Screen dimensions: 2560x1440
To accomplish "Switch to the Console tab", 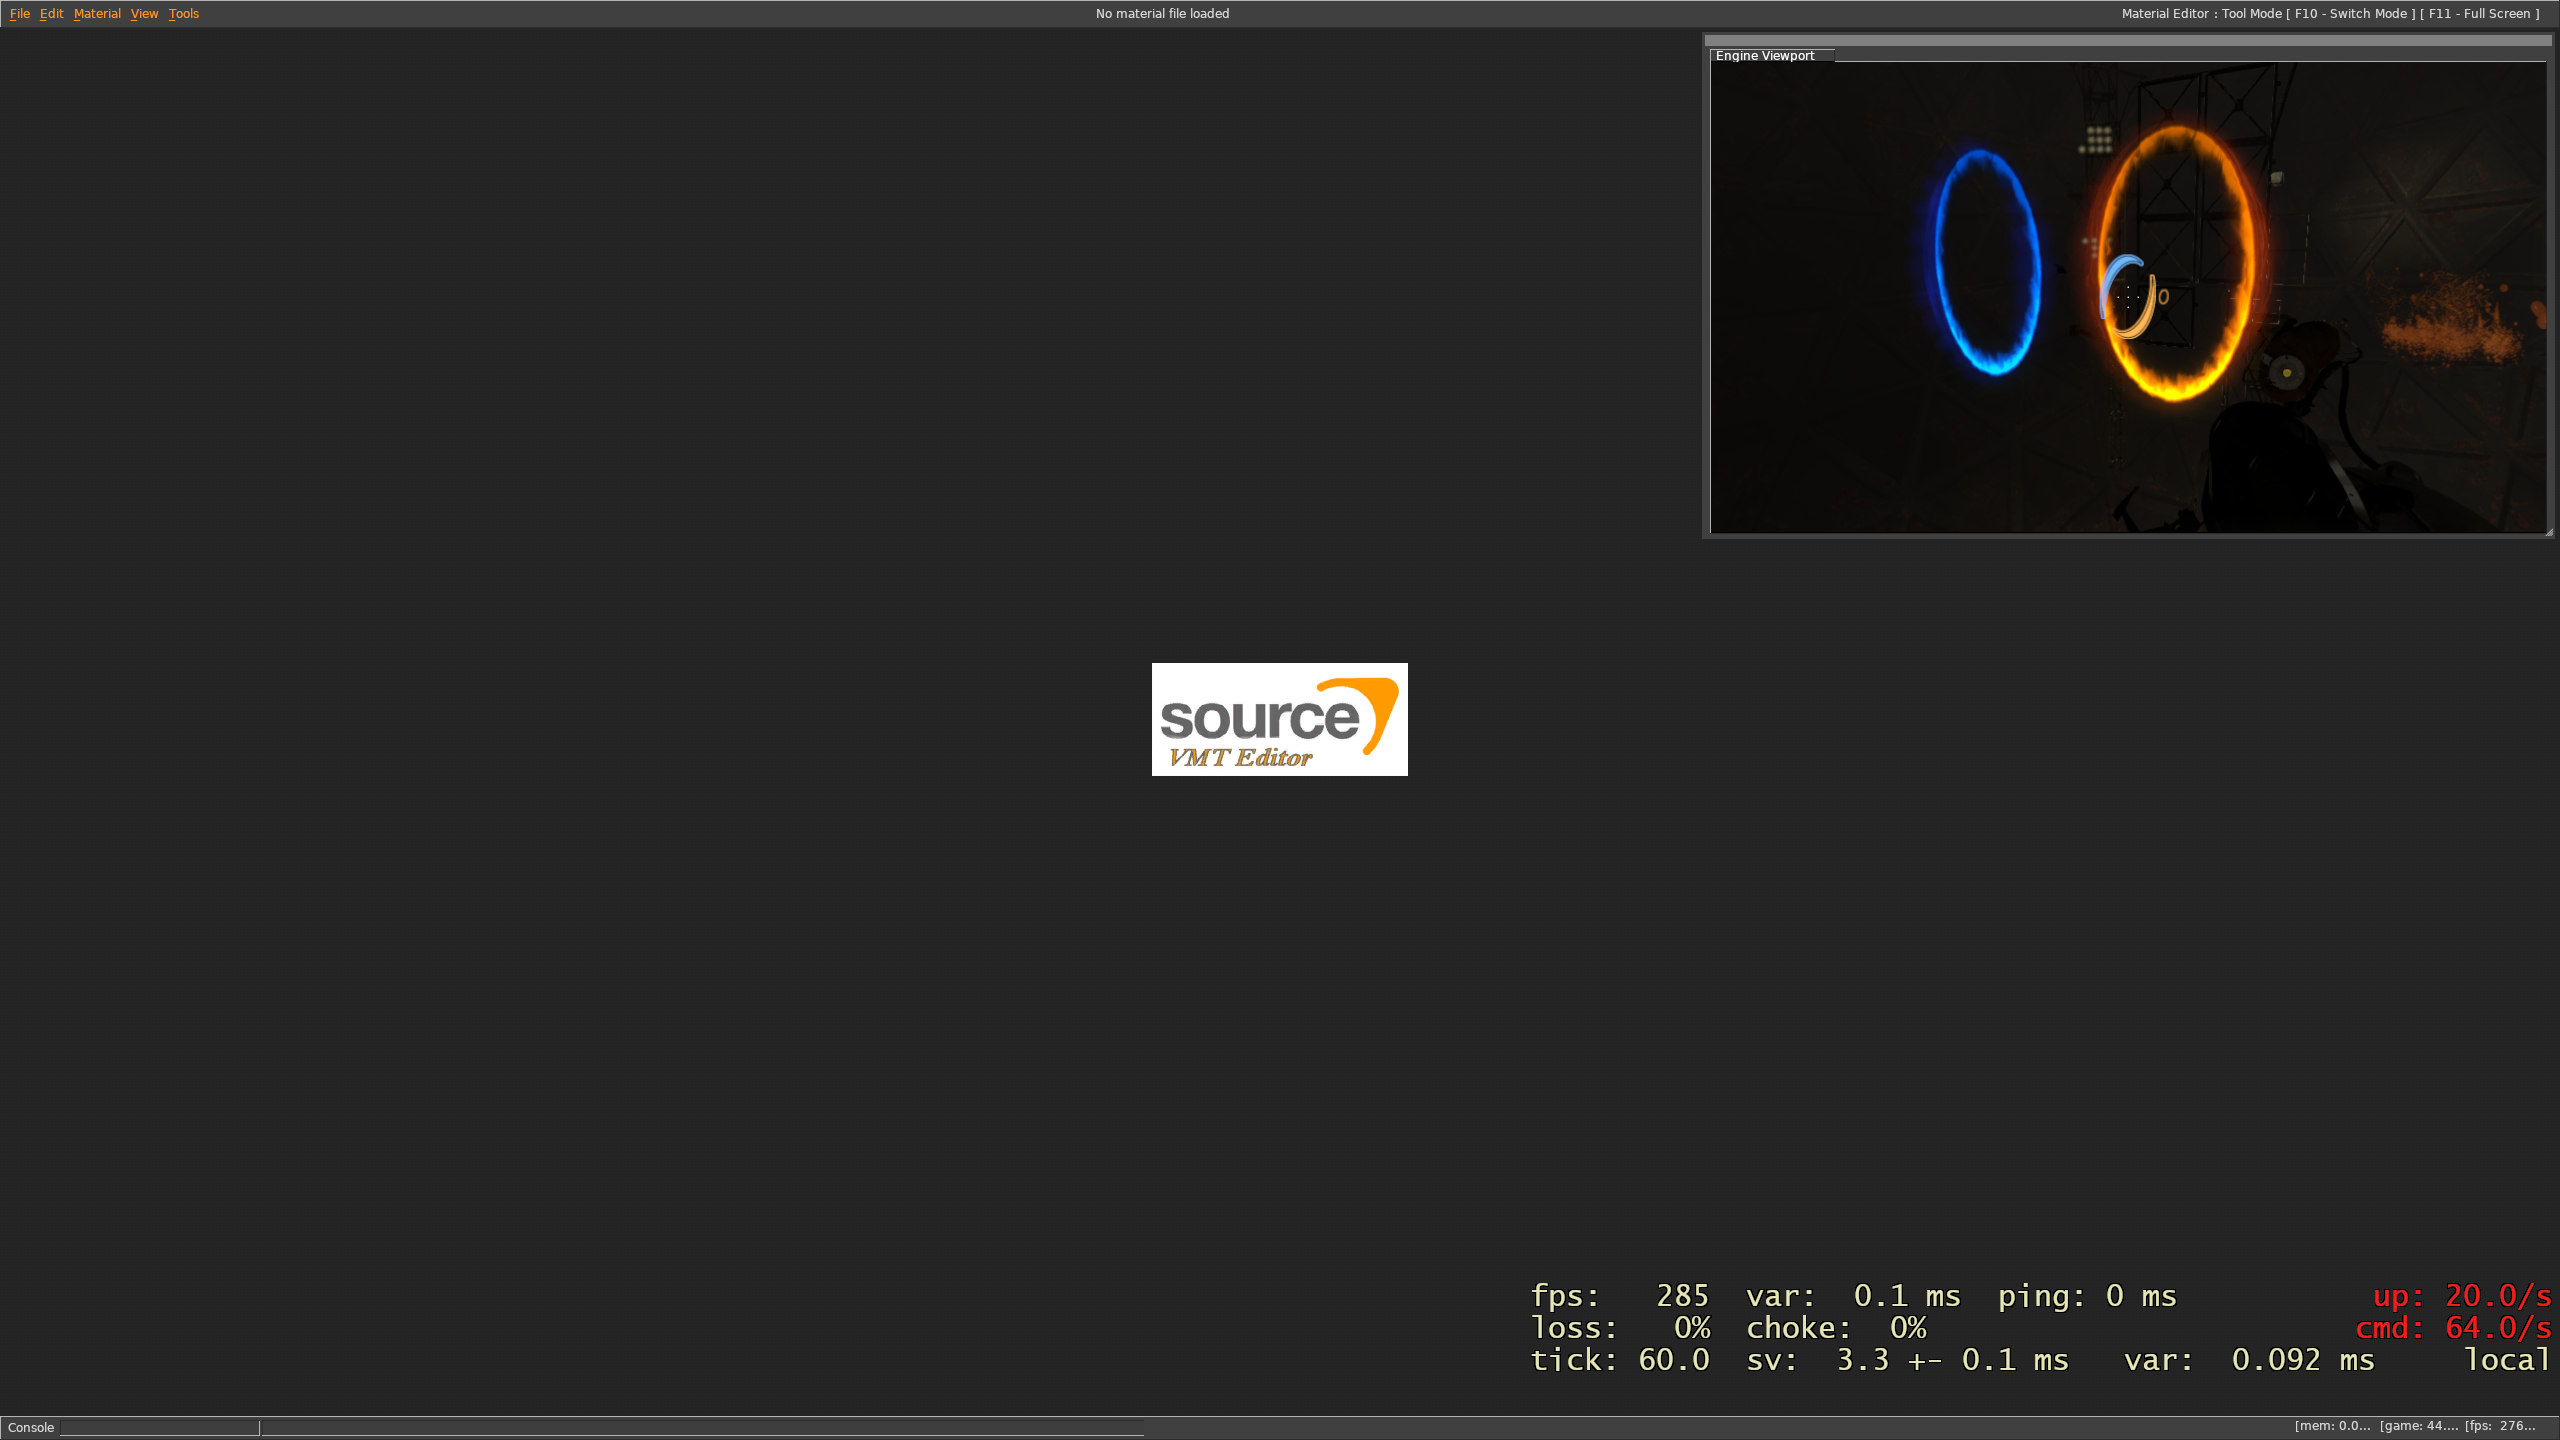I will (x=30, y=1427).
